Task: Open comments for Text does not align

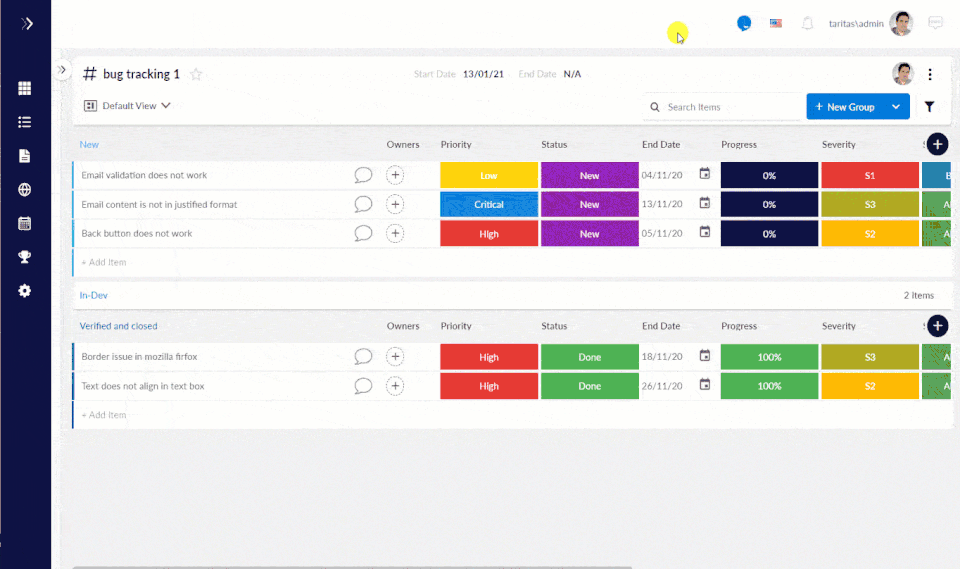Action: point(363,386)
